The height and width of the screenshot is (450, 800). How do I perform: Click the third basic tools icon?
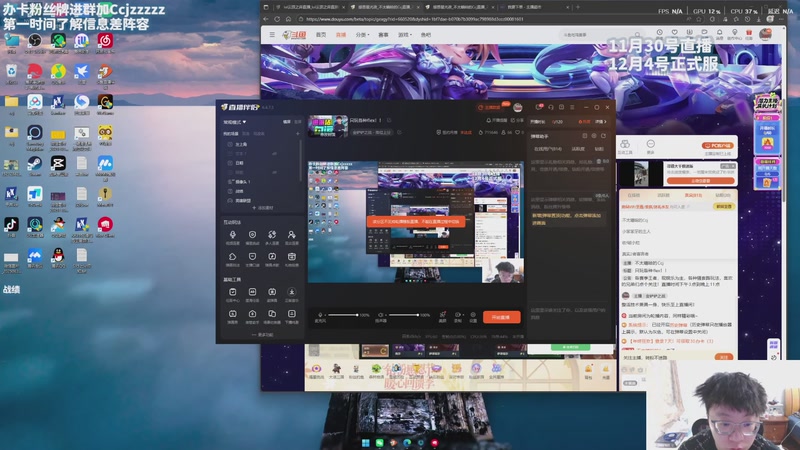(x=272, y=292)
